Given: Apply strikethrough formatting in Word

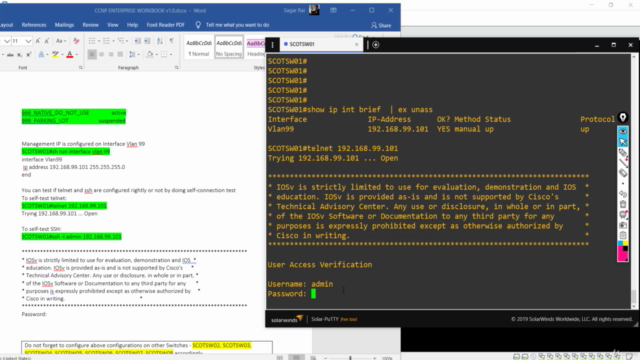Looking at the screenshot, I should pyautogui.click(x=10, y=55).
